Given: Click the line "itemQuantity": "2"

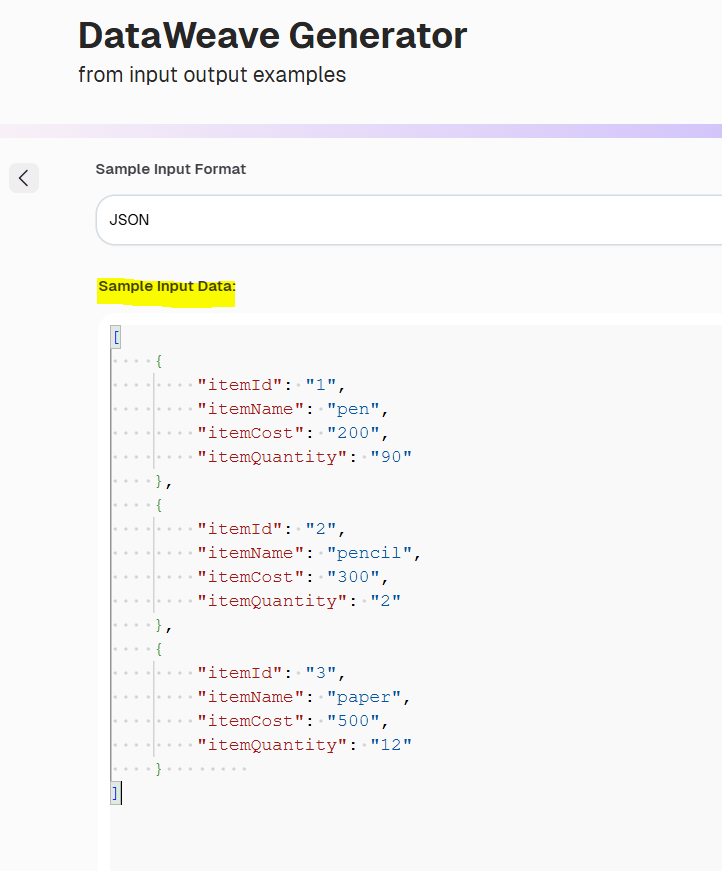Looking at the screenshot, I should [299, 601].
